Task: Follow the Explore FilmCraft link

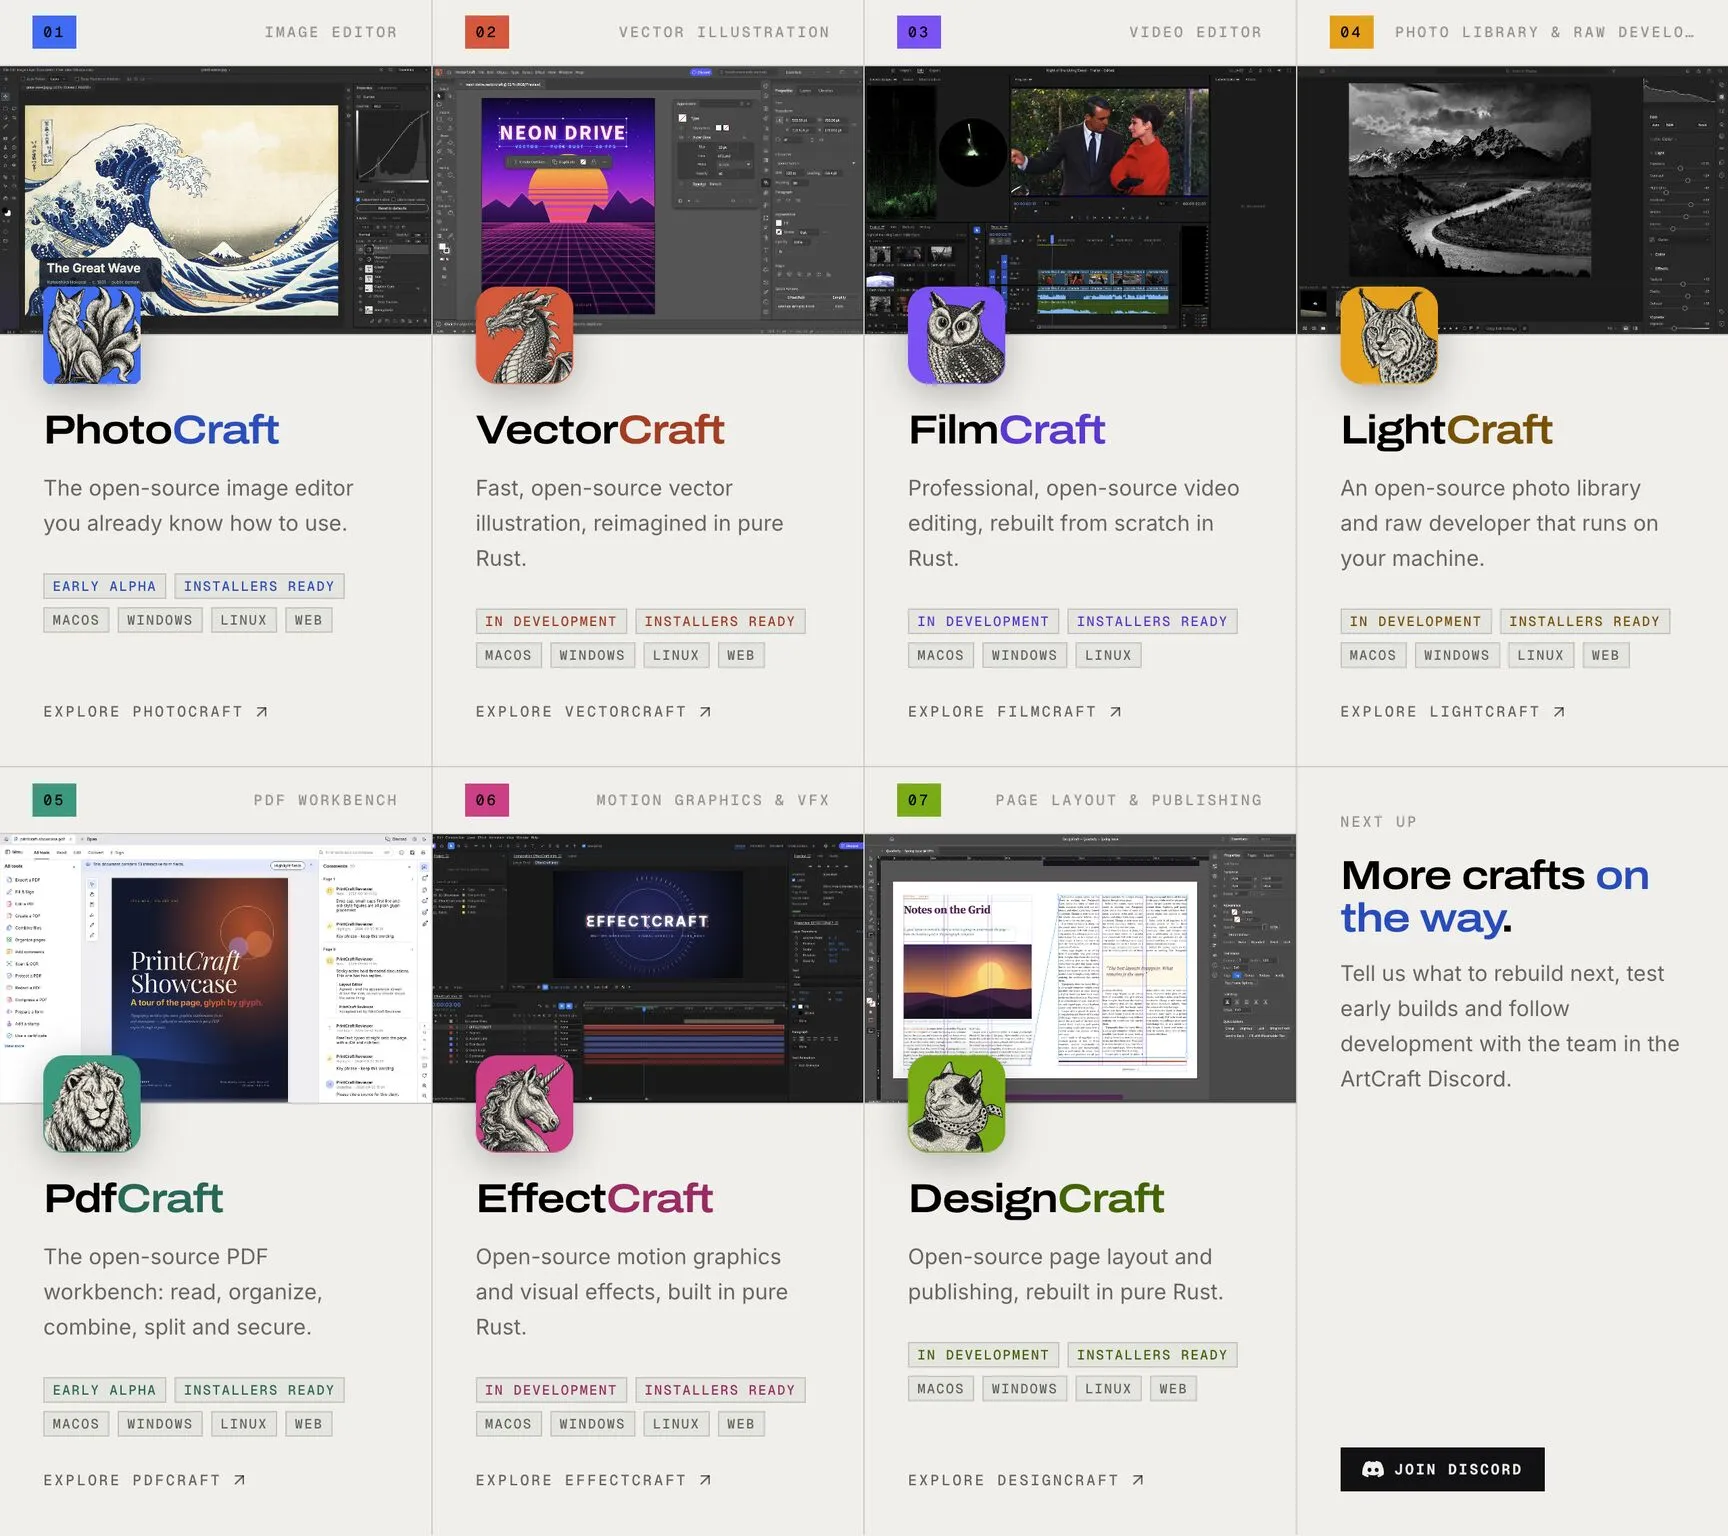Action: coord(1015,712)
